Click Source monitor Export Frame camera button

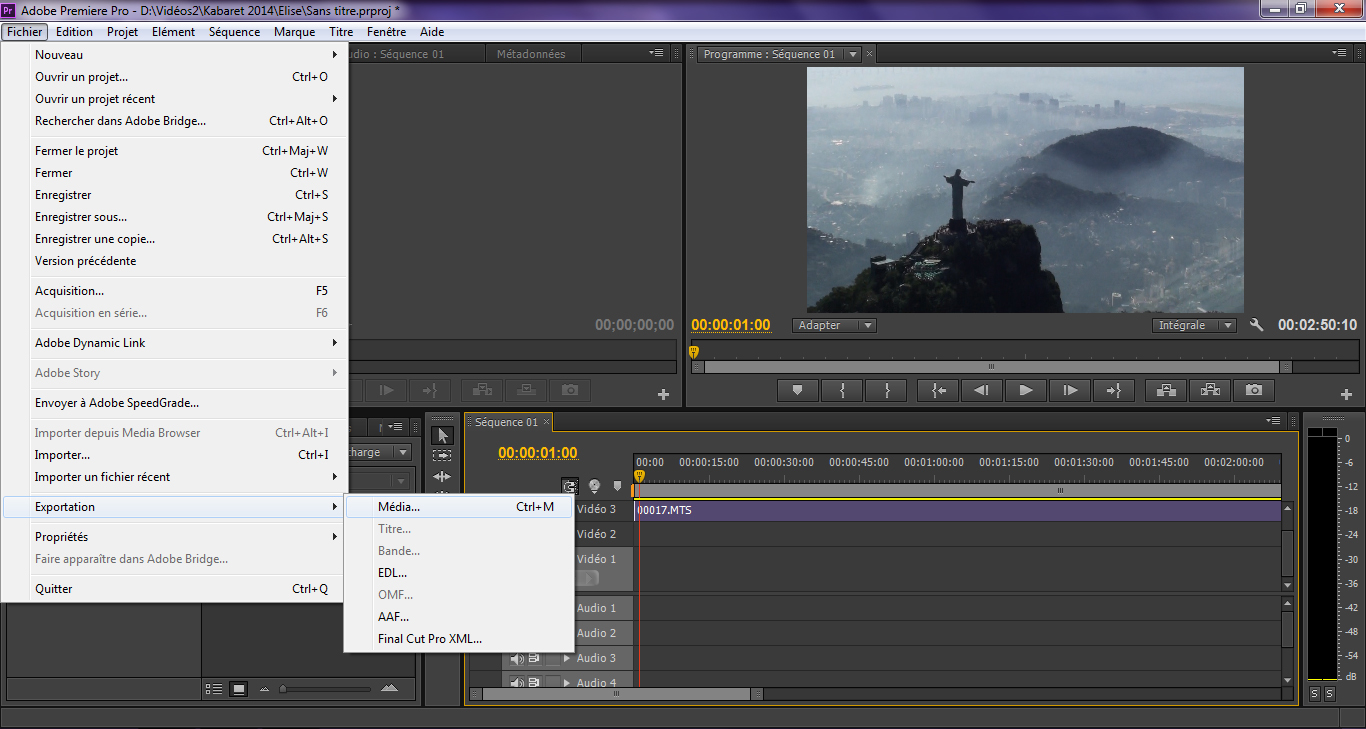[569, 390]
